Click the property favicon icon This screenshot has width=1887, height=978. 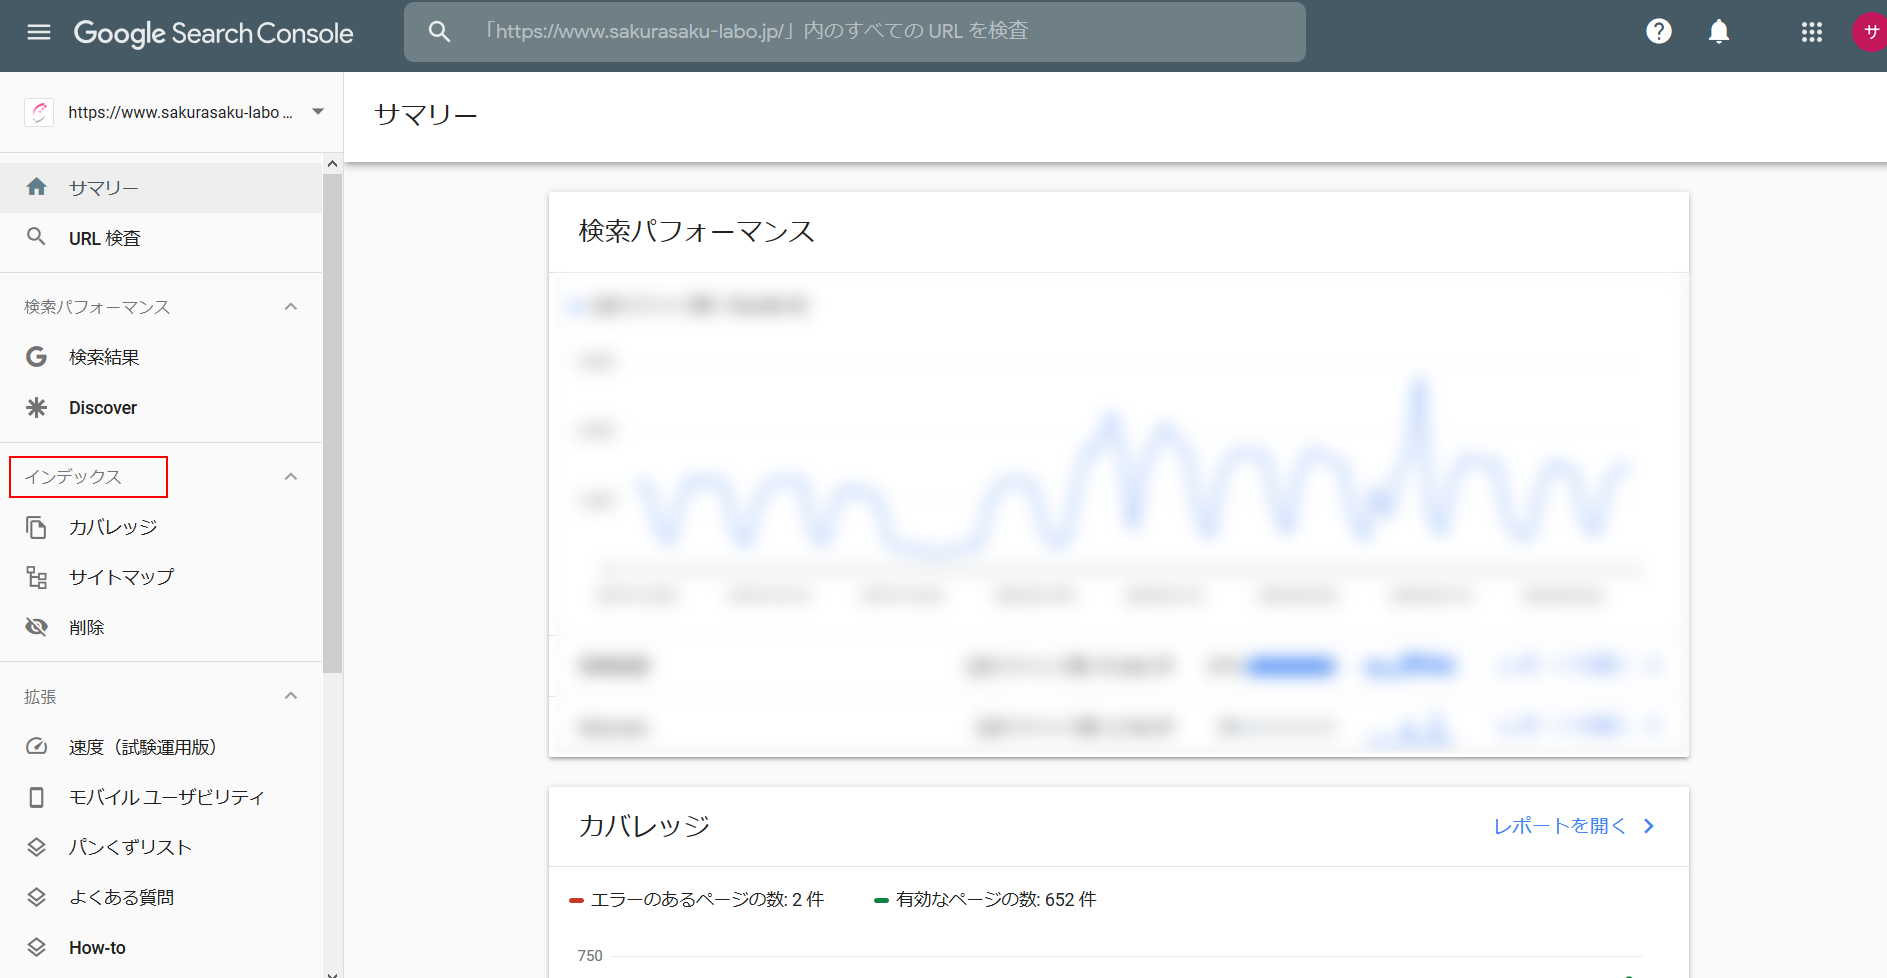39,112
